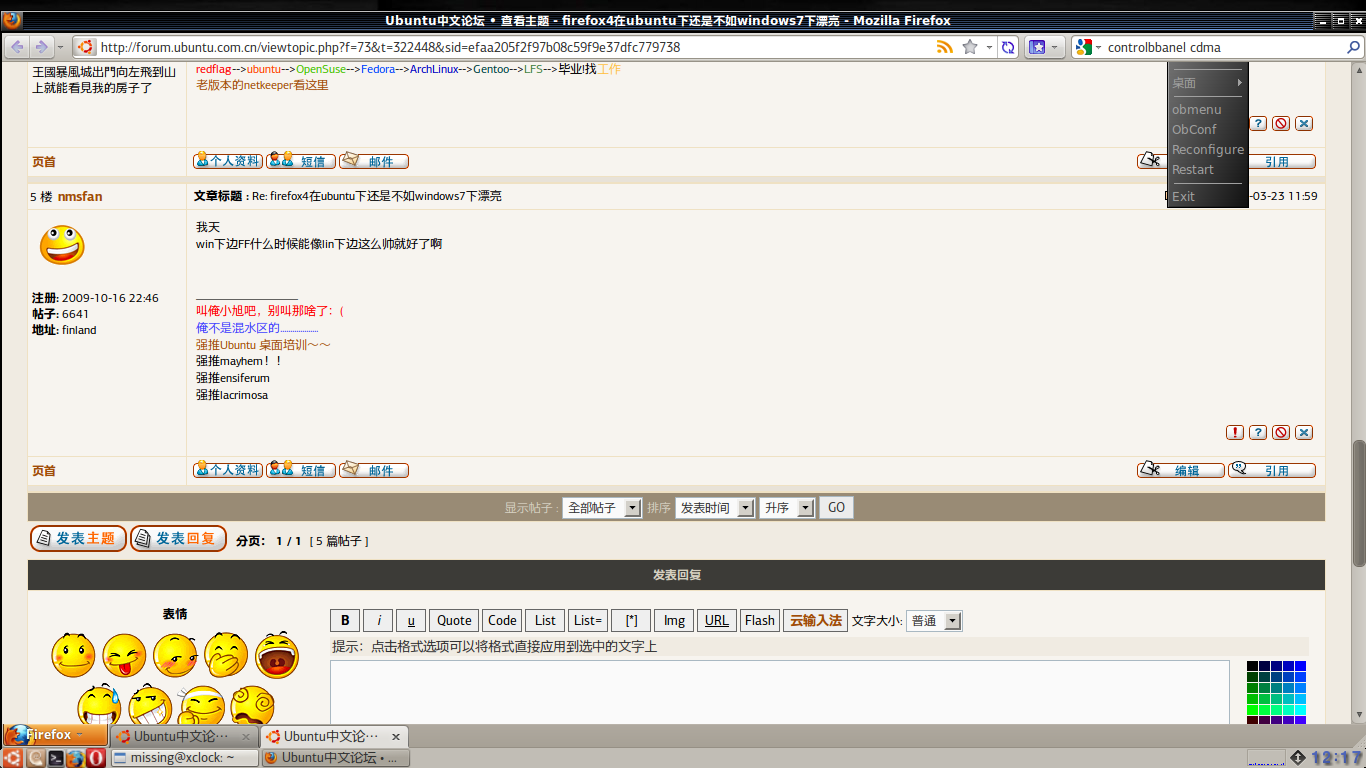Select ObConf from the Openbox menu

pos(1207,129)
